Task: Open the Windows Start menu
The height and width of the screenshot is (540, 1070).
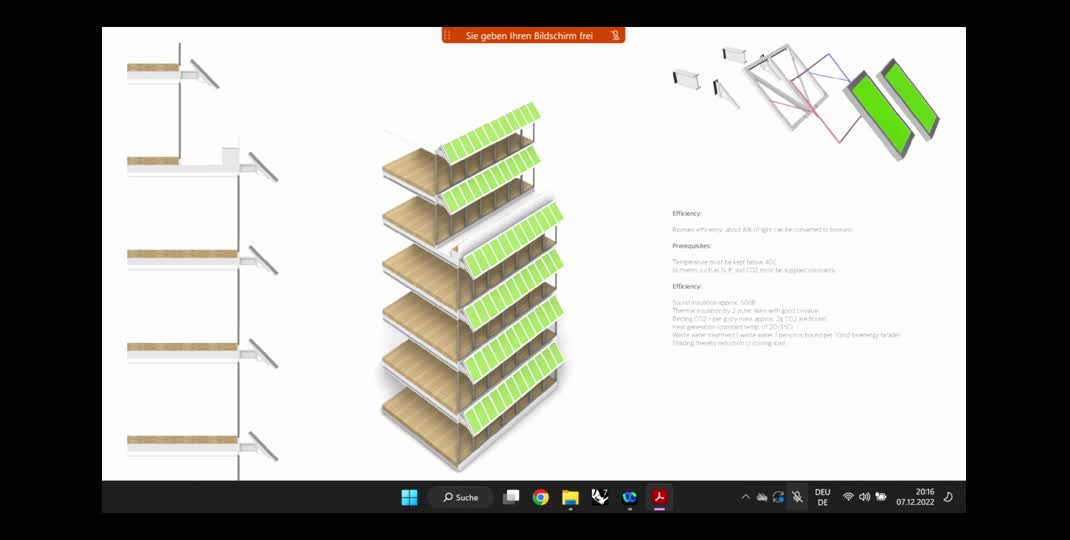Action: tap(409, 497)
